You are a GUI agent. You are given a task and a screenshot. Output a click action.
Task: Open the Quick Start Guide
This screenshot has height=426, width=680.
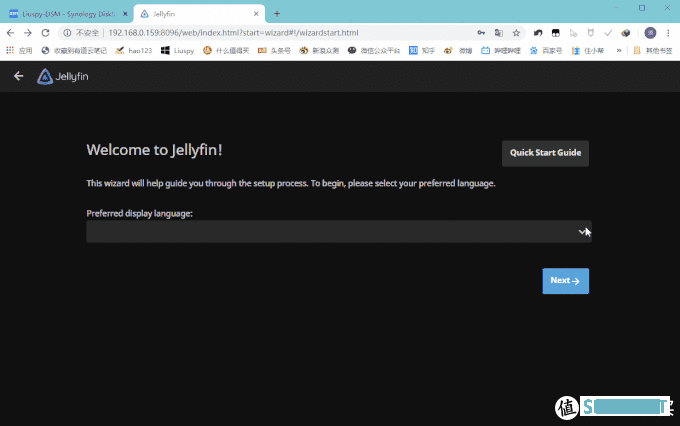tap(545, 153)
